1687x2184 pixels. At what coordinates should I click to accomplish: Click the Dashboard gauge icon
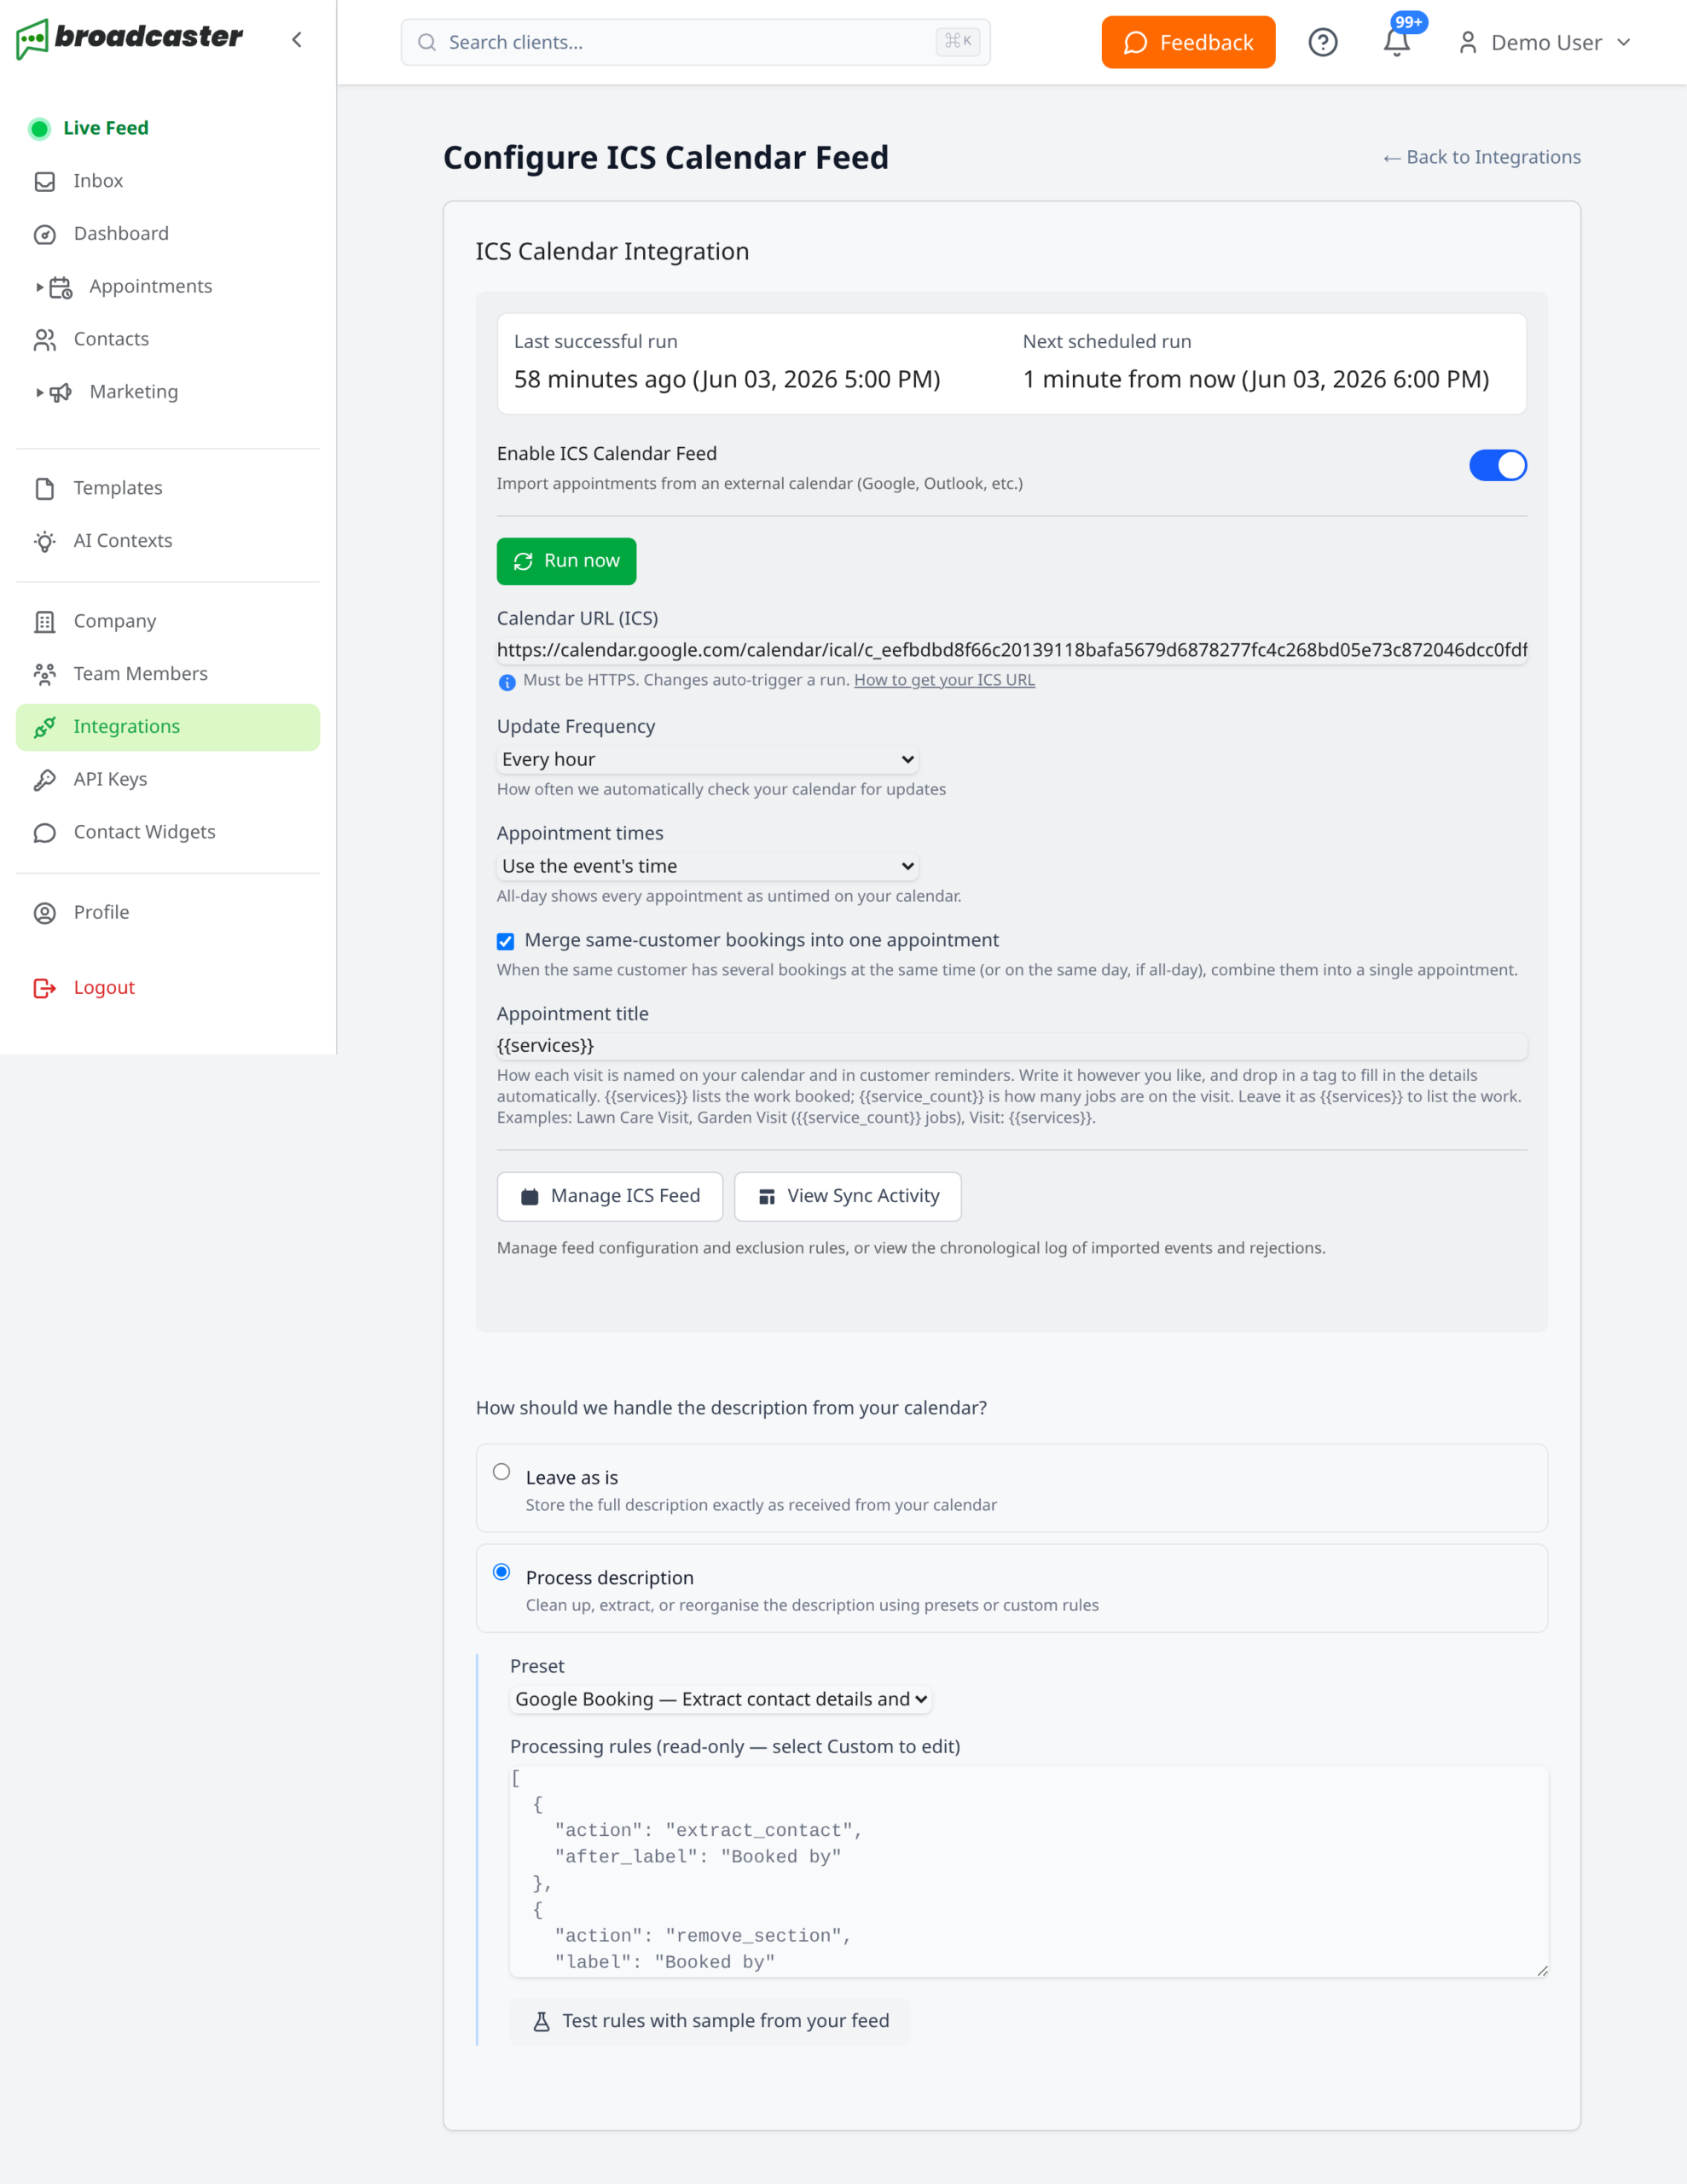45,234
